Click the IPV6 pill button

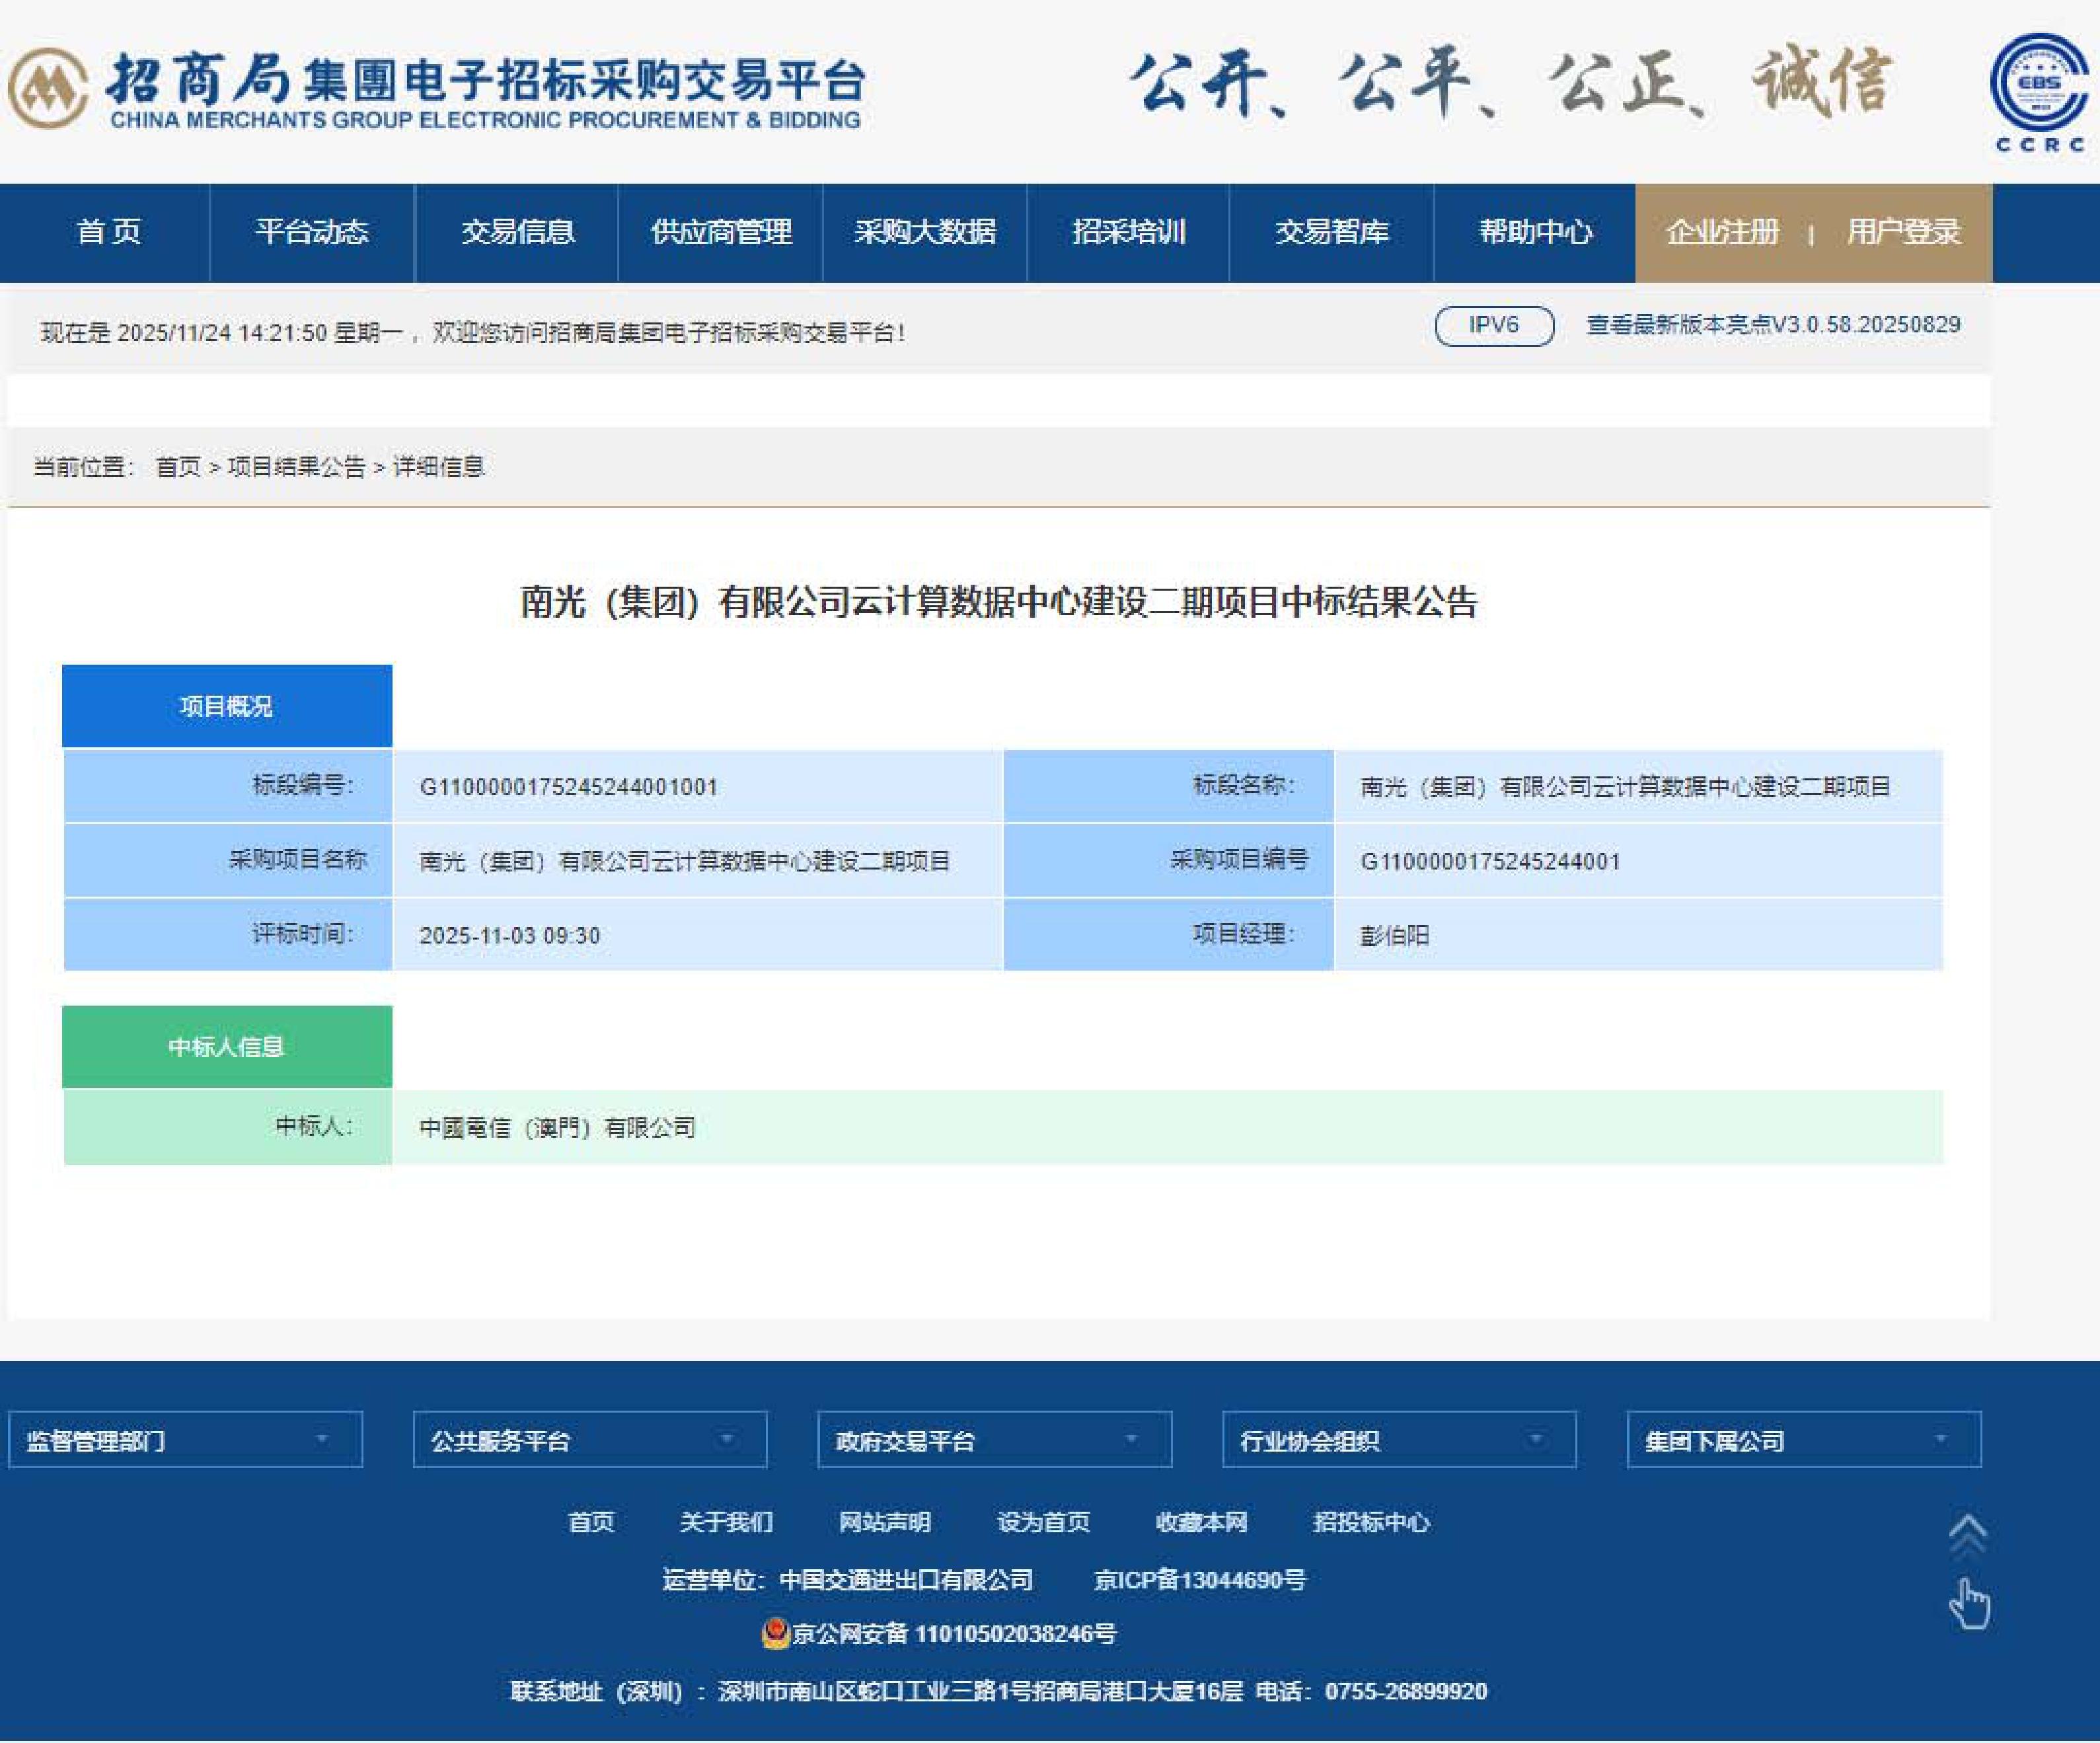[x=1494, y=325]
